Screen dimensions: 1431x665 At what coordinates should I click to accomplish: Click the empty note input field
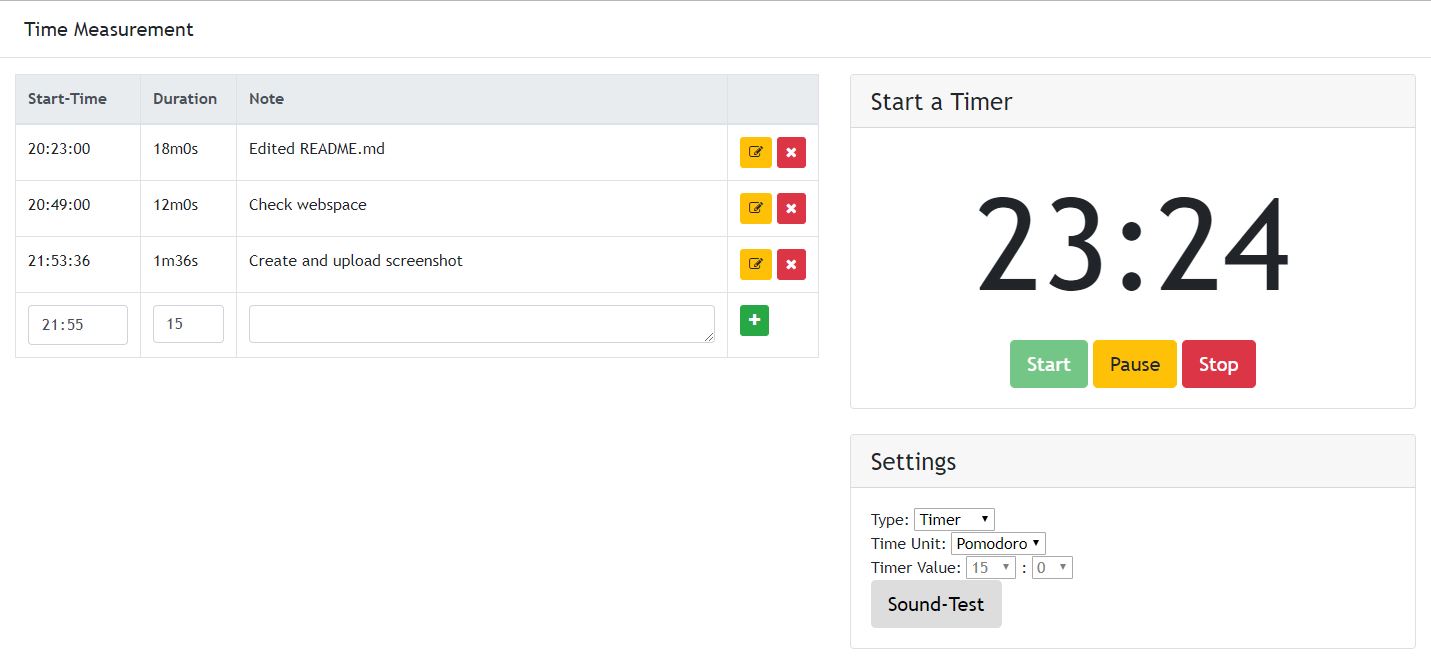[481, 320]
